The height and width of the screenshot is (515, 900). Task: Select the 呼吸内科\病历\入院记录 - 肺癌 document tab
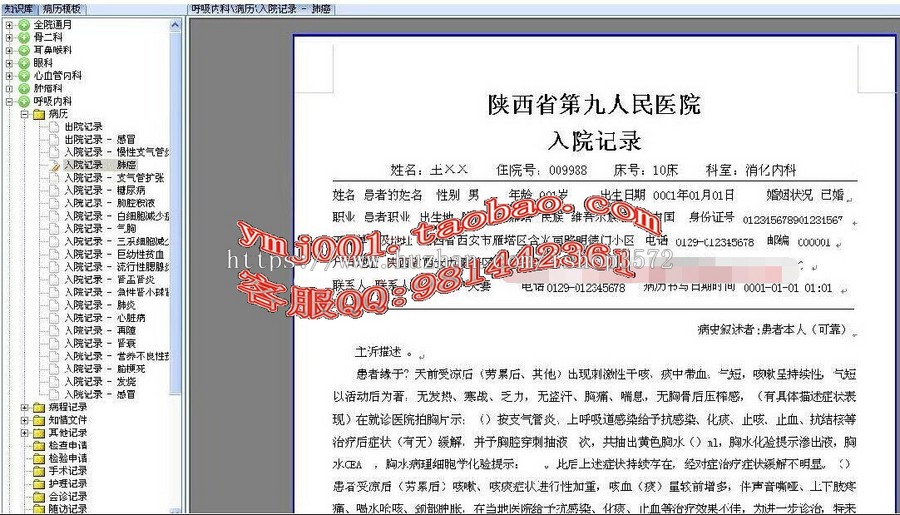261,9
